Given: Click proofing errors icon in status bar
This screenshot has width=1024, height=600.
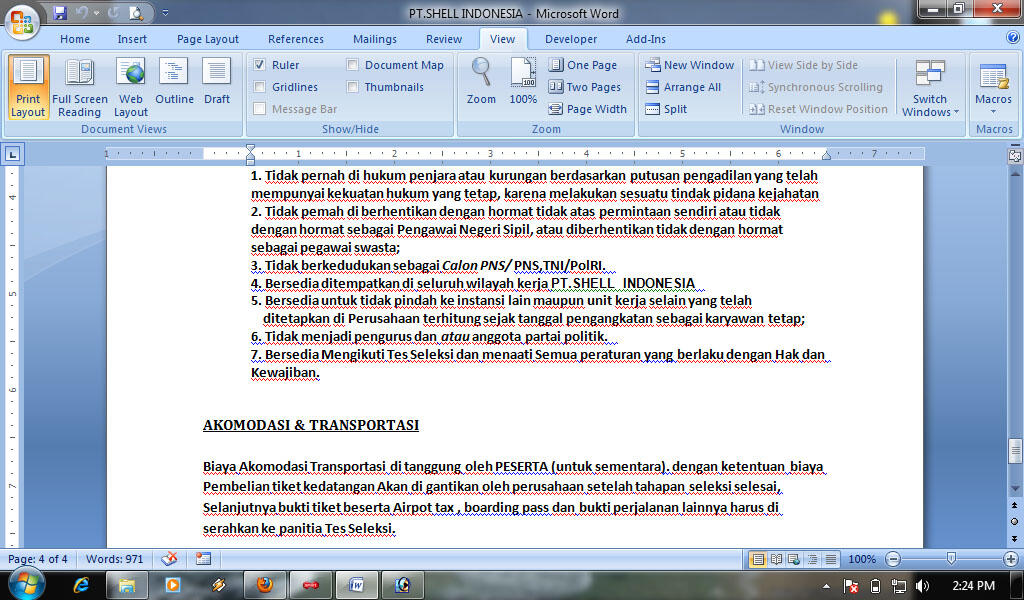Looking at the screenshot, I should click(x=169, y=559).
